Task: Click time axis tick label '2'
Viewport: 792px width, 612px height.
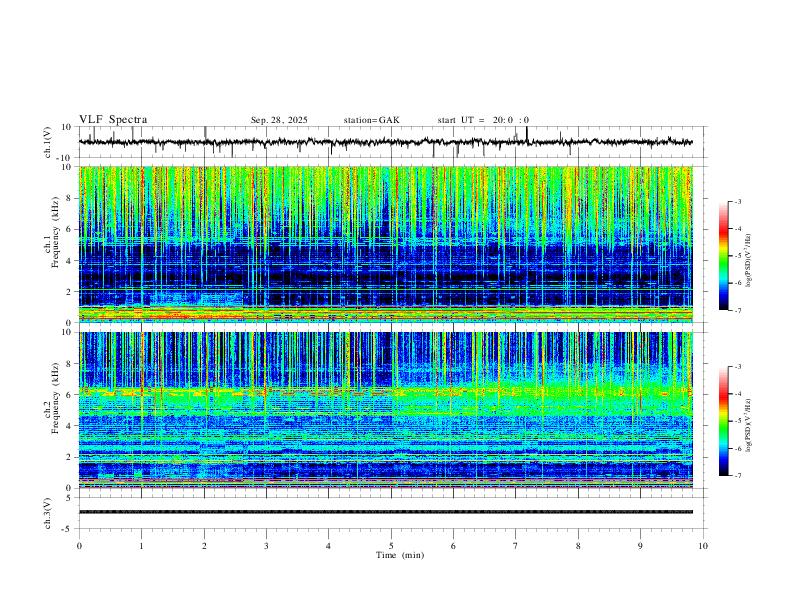Action: (x=204, y=546)
